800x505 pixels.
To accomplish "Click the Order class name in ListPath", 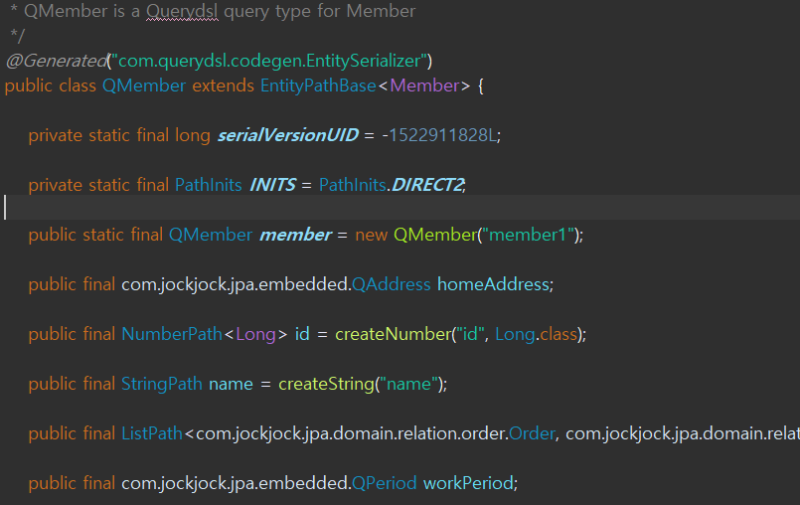I will coord(532,434).
